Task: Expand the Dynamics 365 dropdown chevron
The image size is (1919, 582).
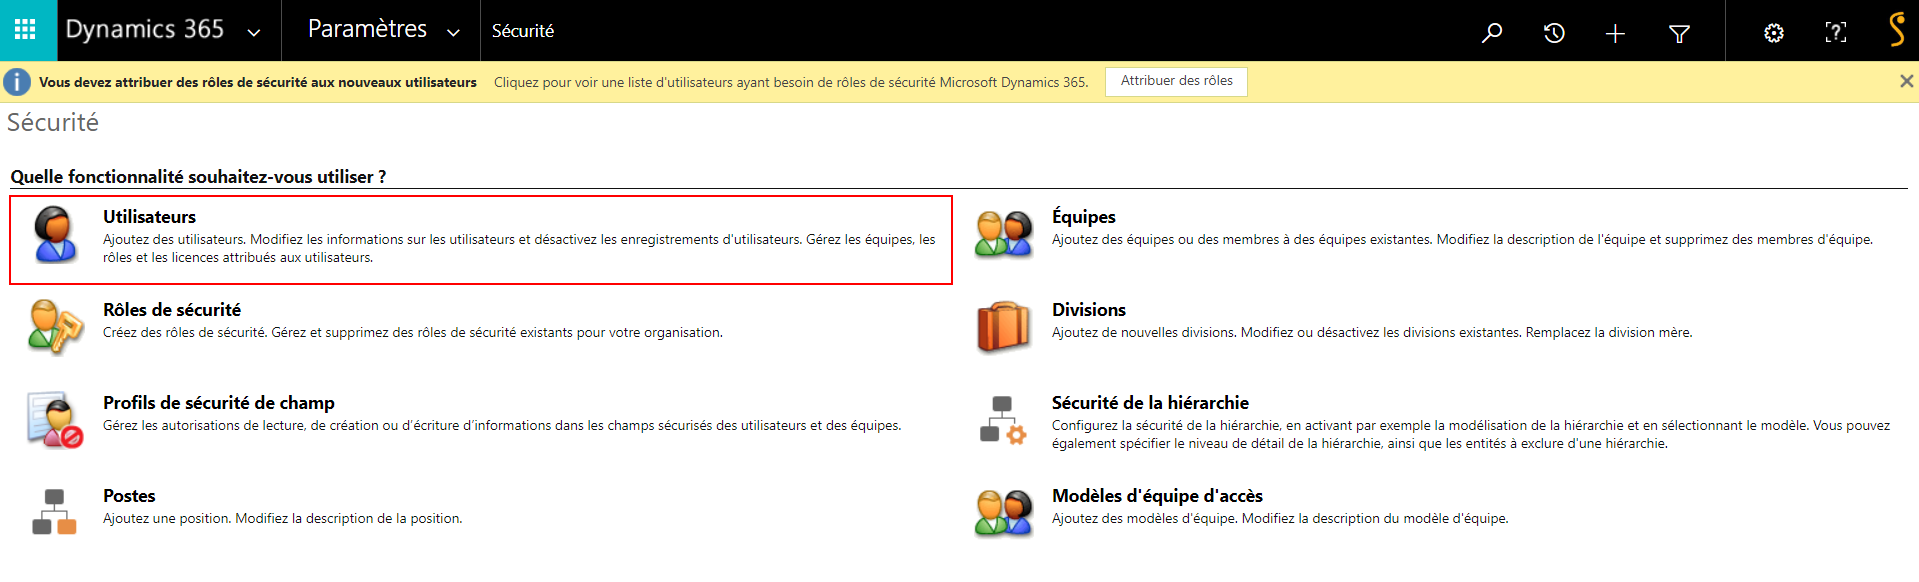Action: 254,33
